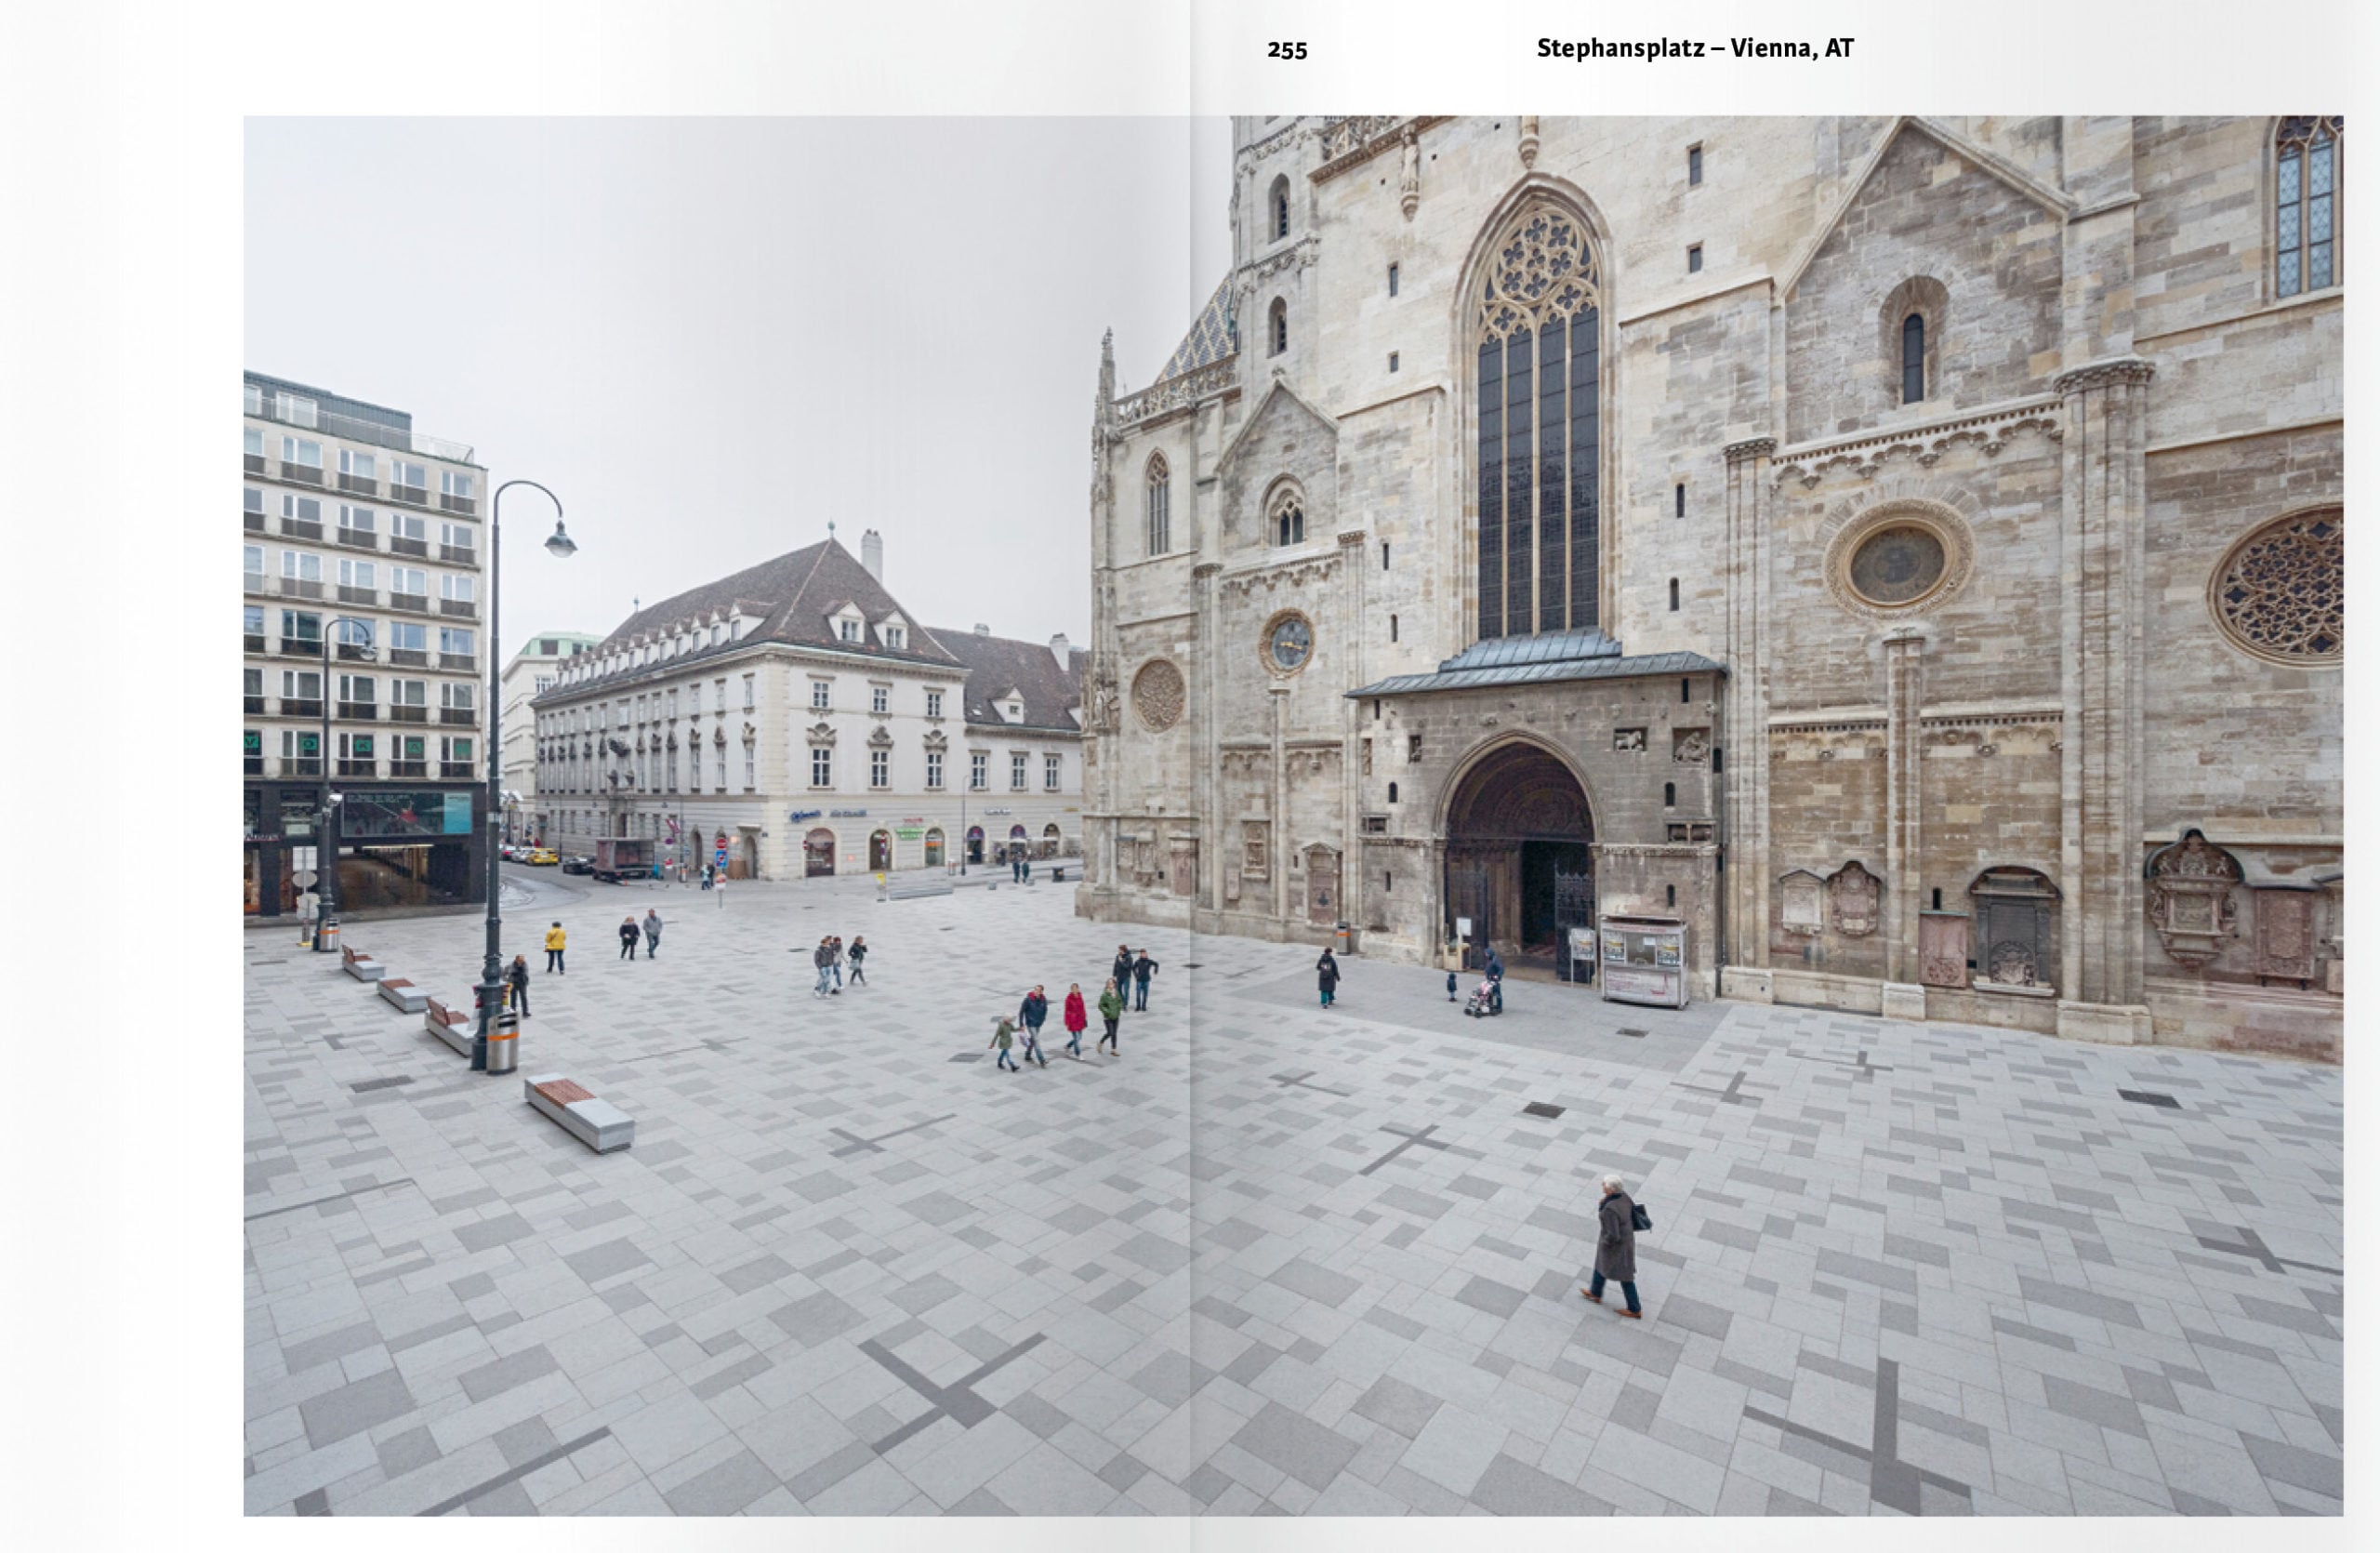Click the tall street lamp head
Viewport: 2380px width, 1553px height.
tap(560, 541)
